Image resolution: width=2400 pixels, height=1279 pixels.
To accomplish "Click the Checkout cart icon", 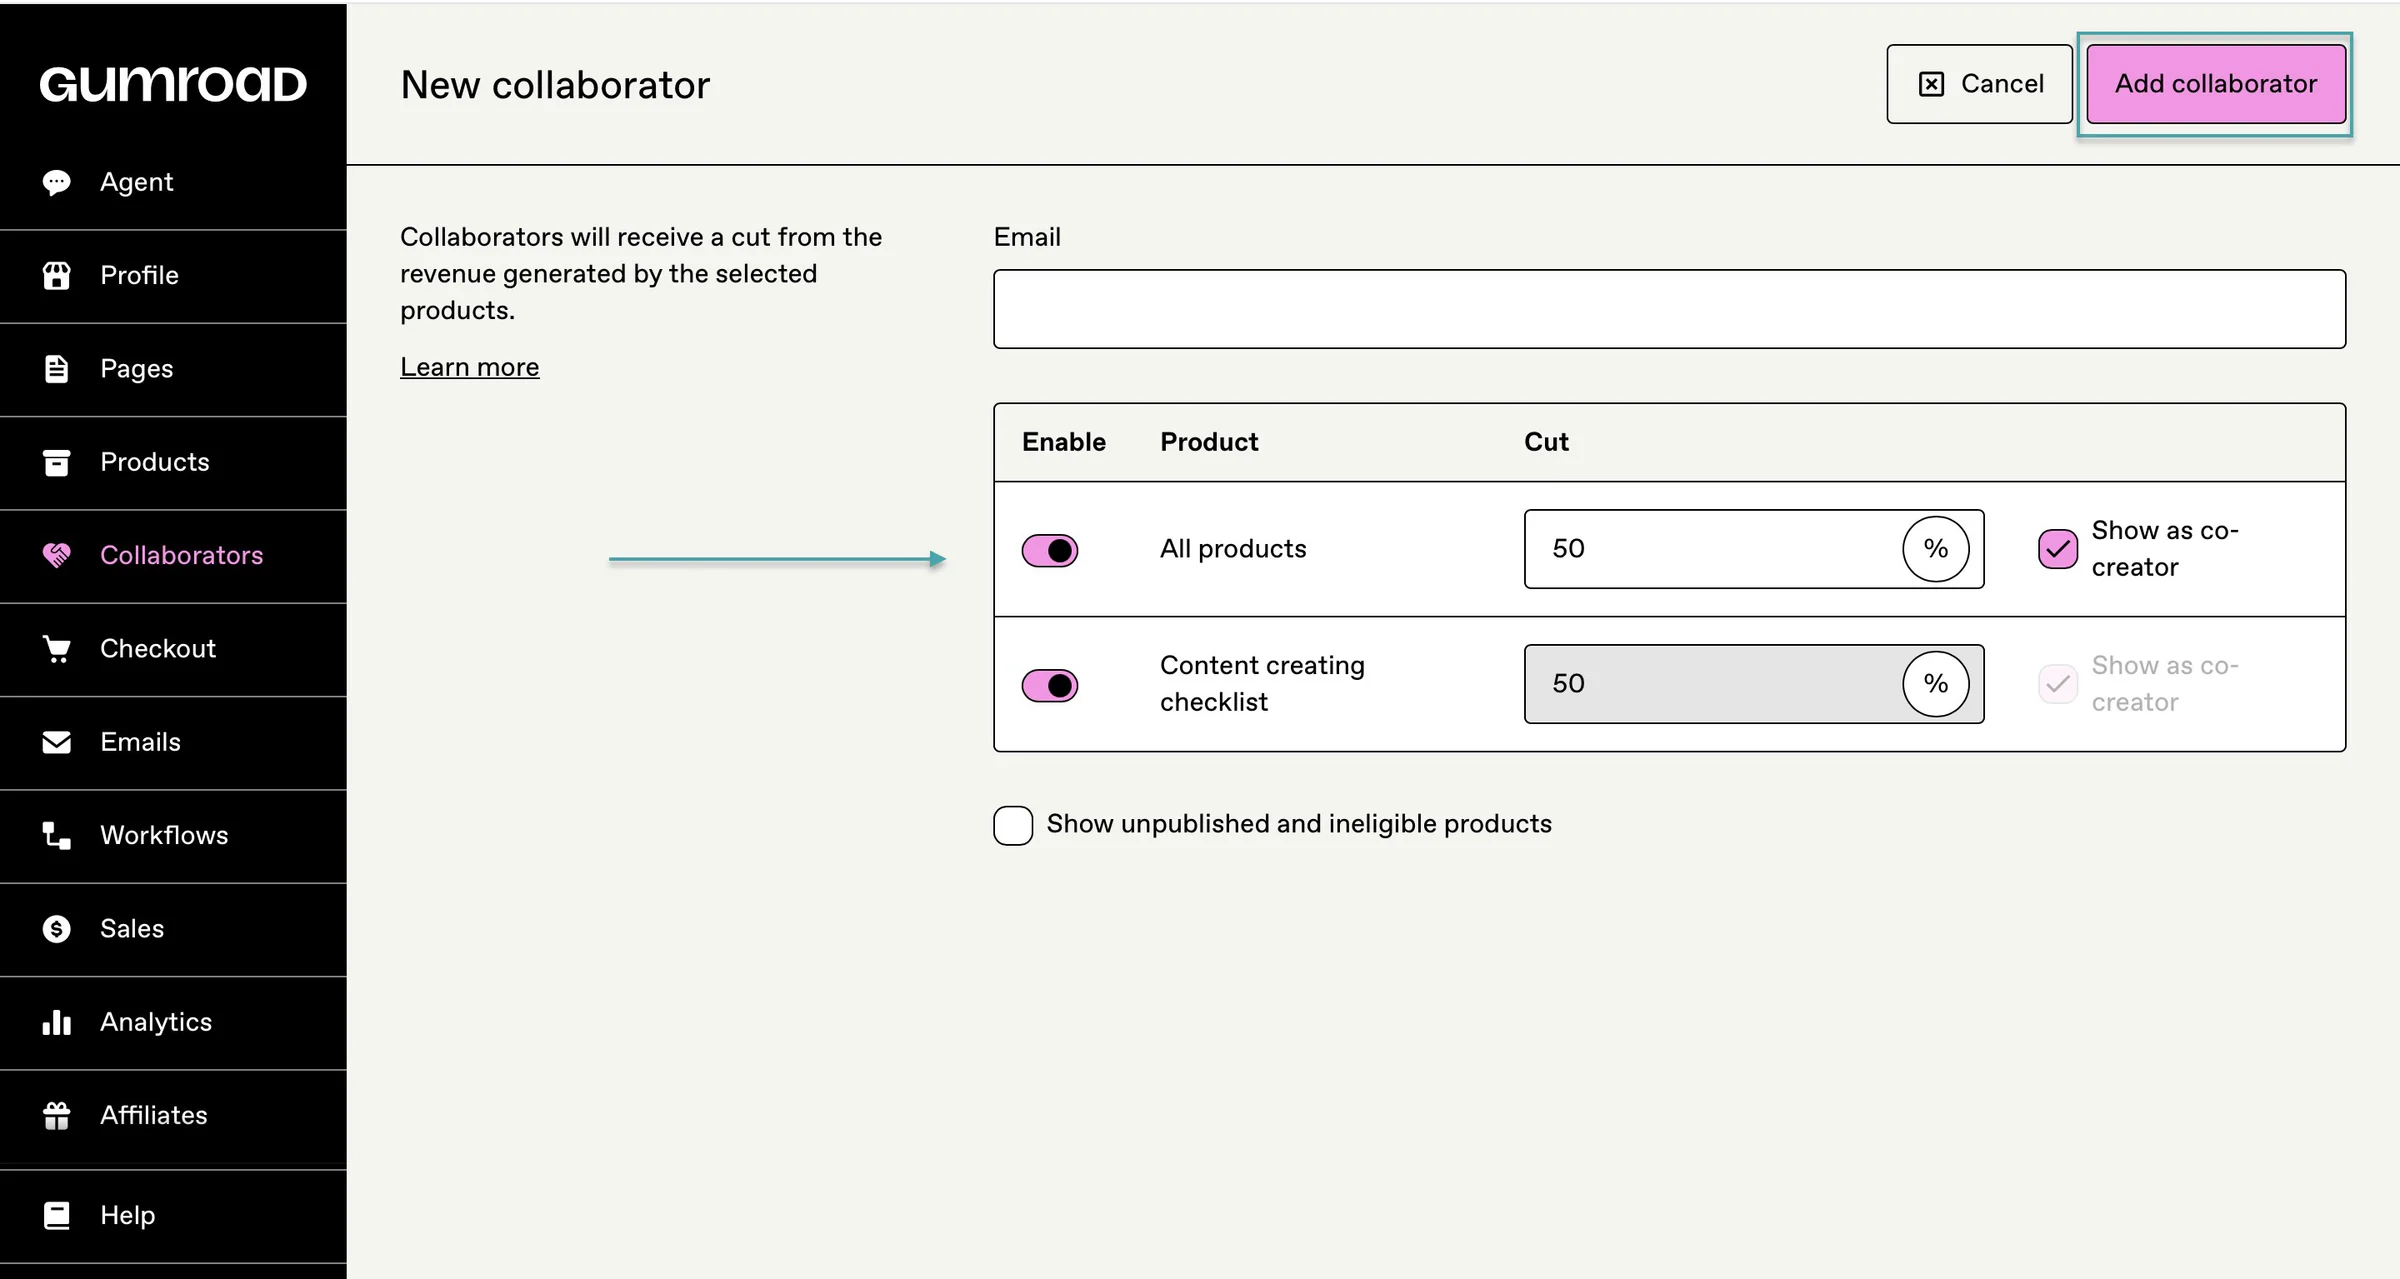I will (x=57, y=649).
